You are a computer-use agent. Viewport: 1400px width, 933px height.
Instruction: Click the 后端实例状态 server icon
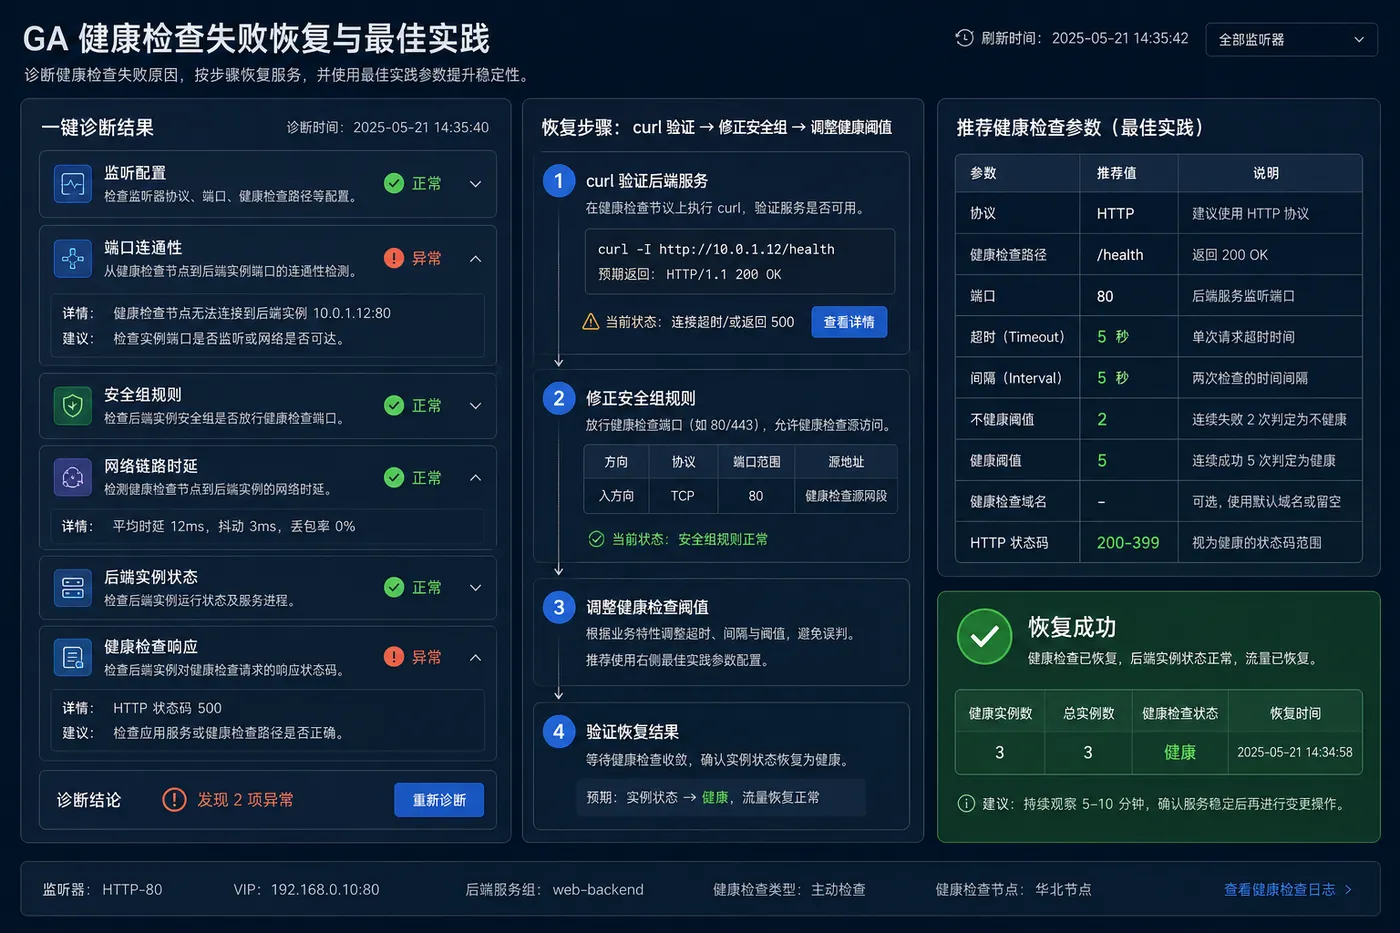[x=73, y=588]
